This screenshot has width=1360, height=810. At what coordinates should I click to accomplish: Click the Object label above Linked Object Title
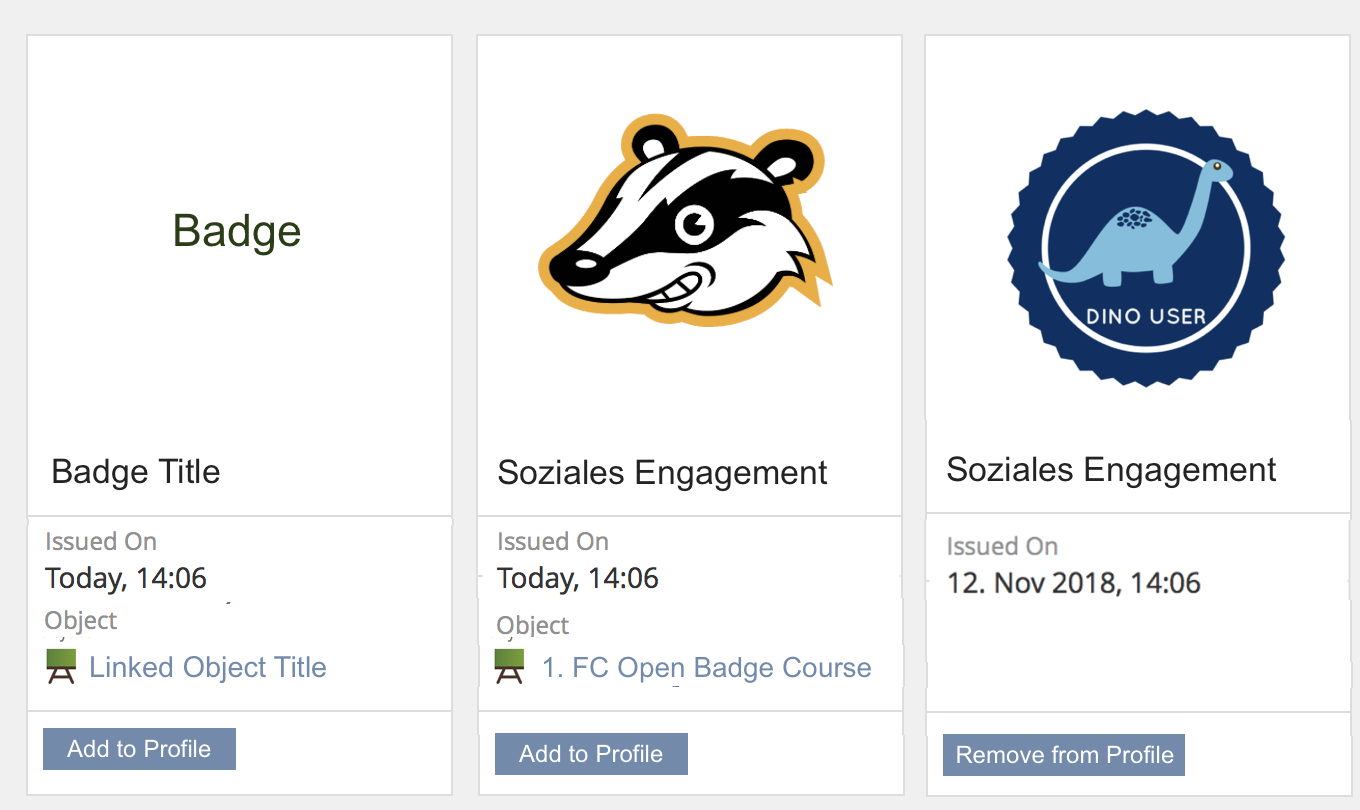pos(81,620)
